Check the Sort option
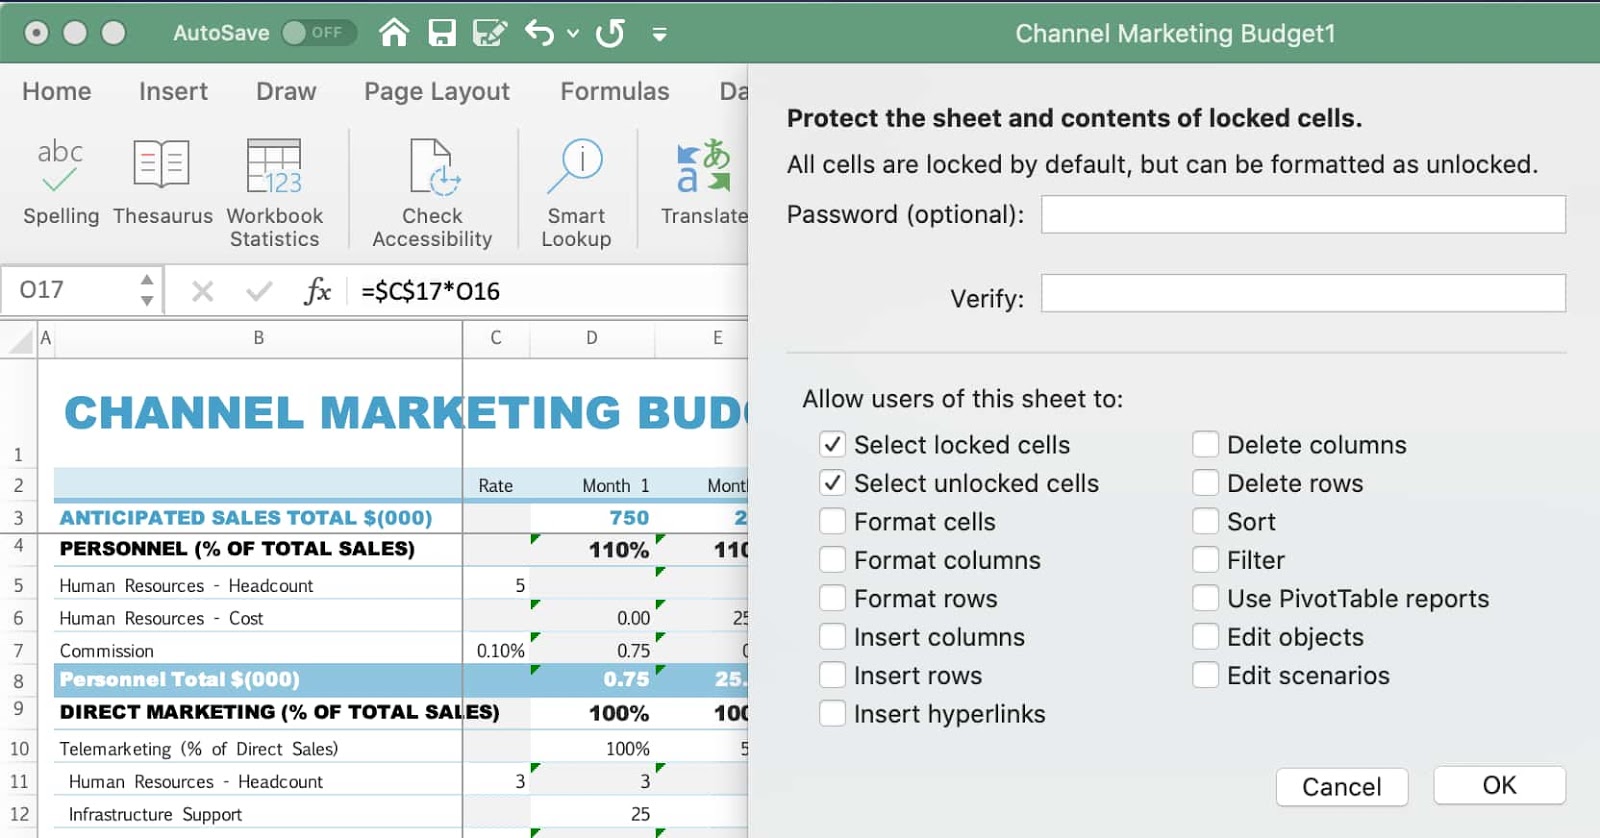 (x=1206, y=521)
